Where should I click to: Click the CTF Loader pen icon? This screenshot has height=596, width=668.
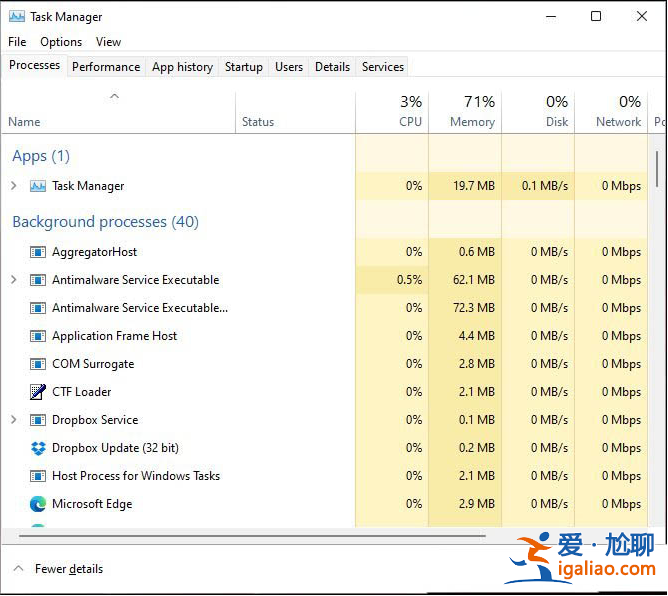click(38, 392)
